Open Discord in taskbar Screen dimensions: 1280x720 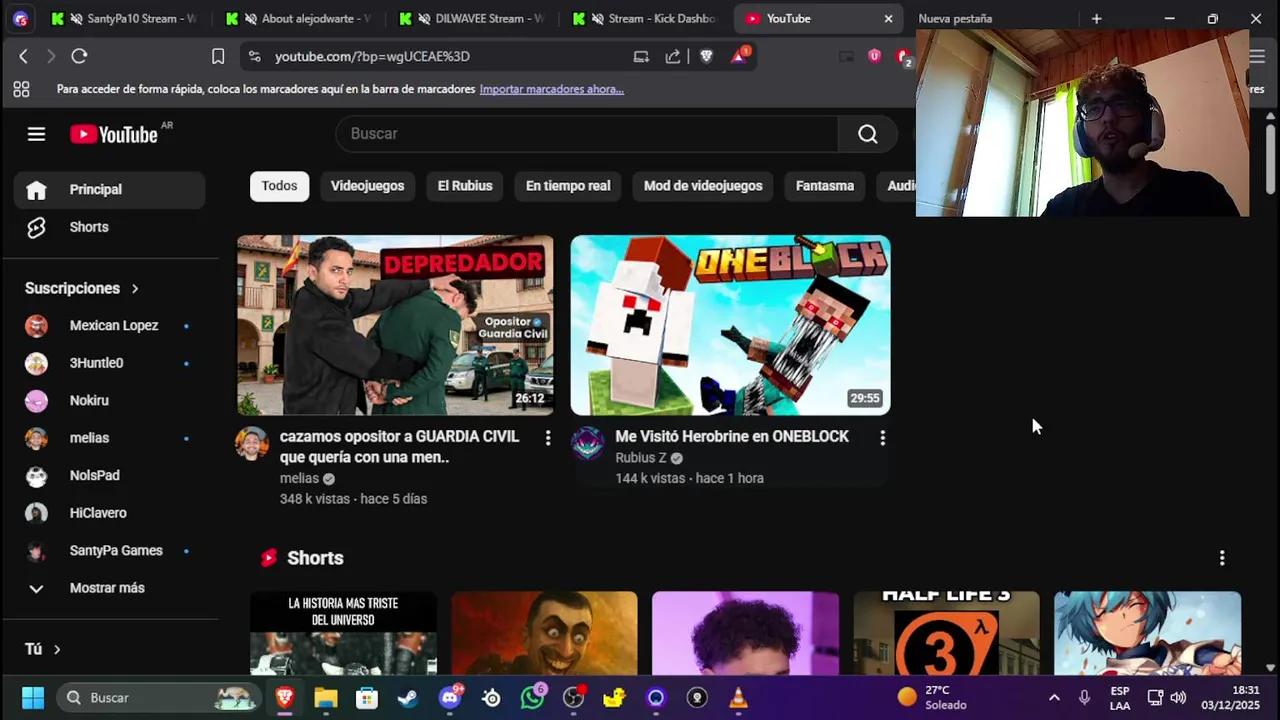pyautogui.click(x=450, y=698)
